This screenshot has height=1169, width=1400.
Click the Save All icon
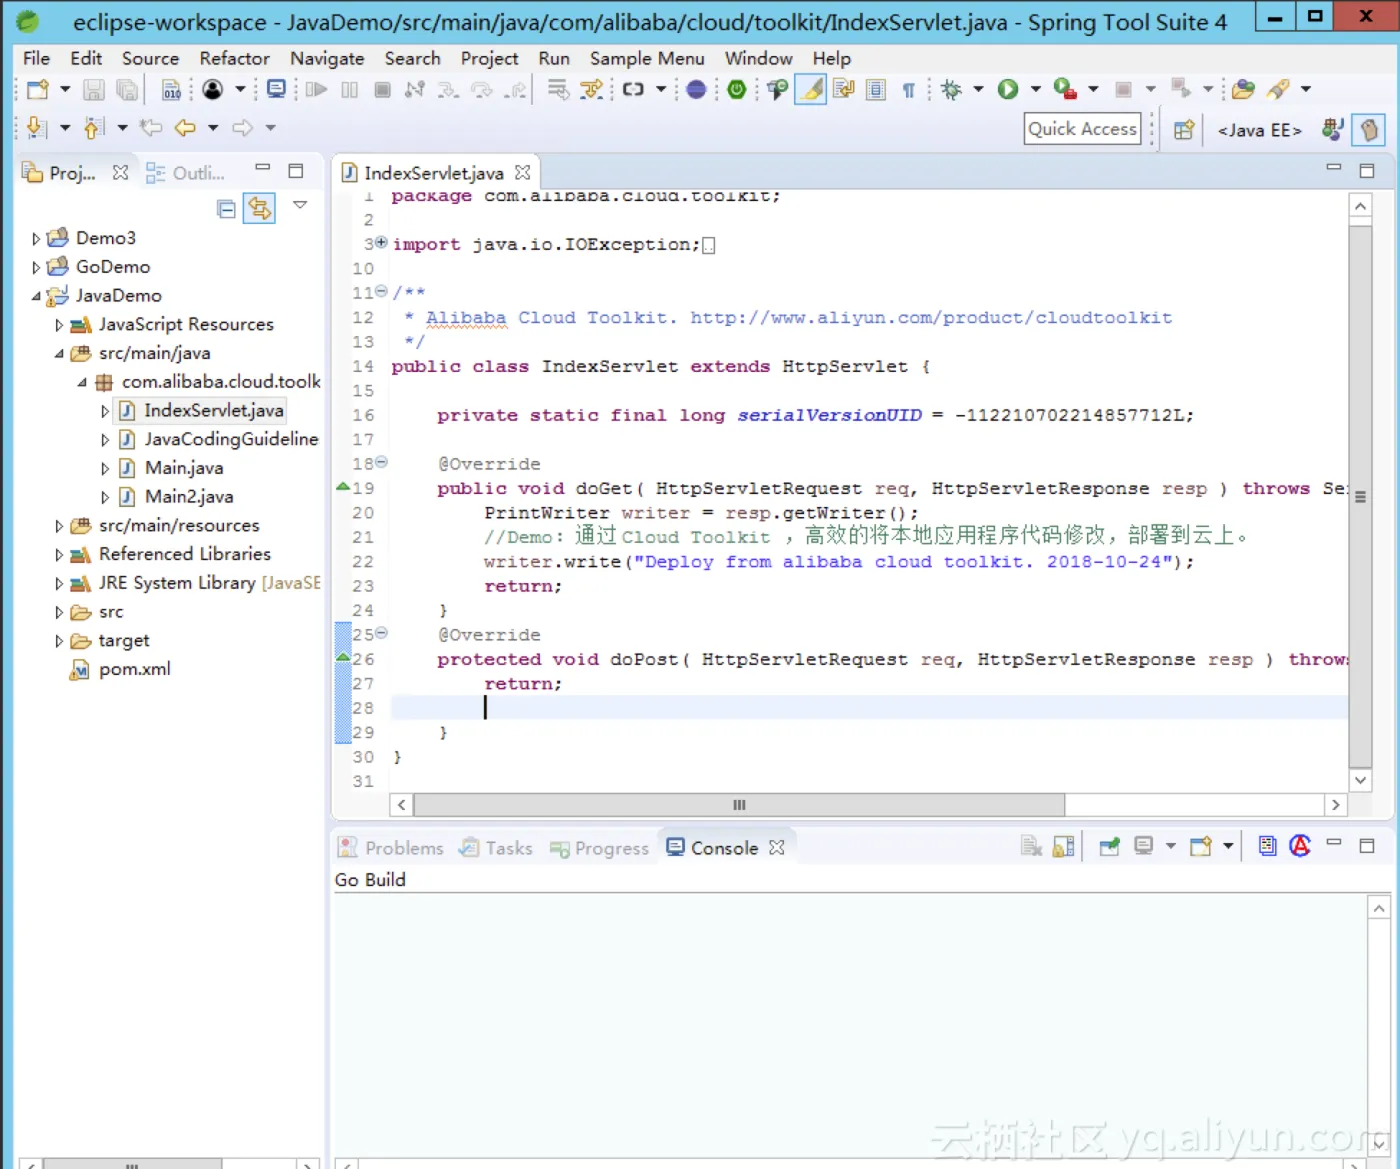coord(127,90)
